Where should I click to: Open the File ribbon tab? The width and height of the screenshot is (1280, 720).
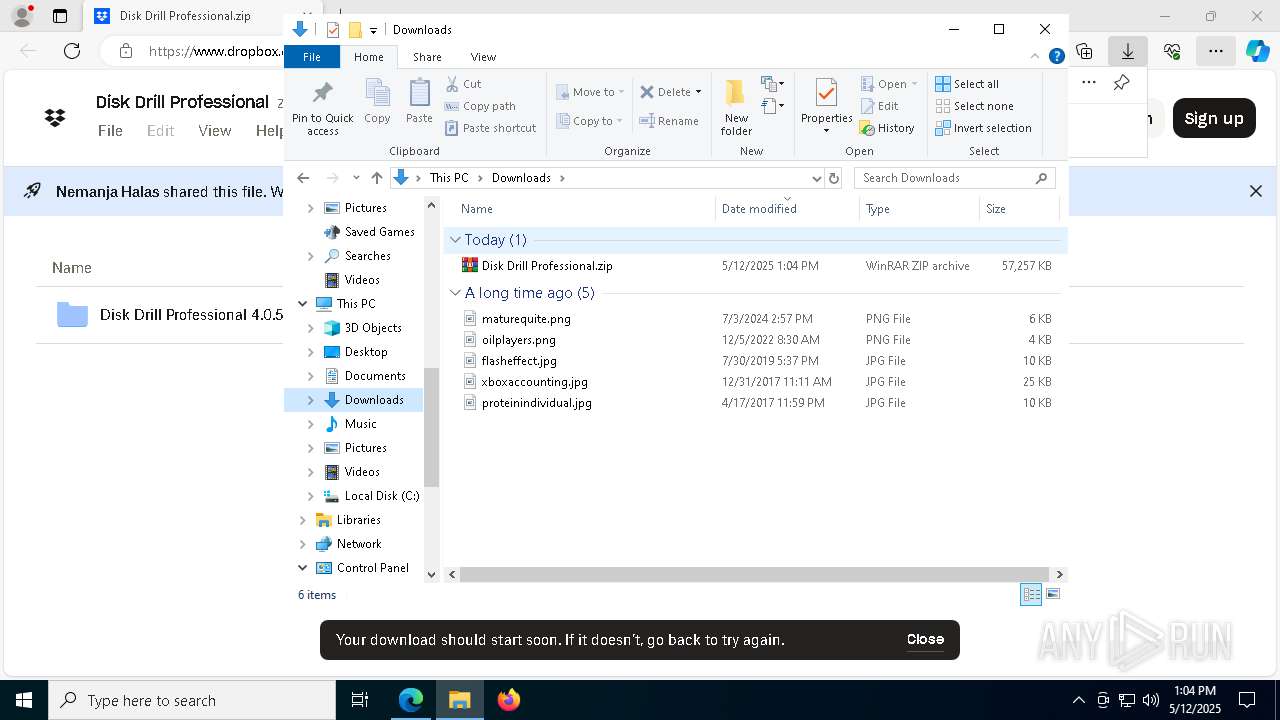[312, 57]
